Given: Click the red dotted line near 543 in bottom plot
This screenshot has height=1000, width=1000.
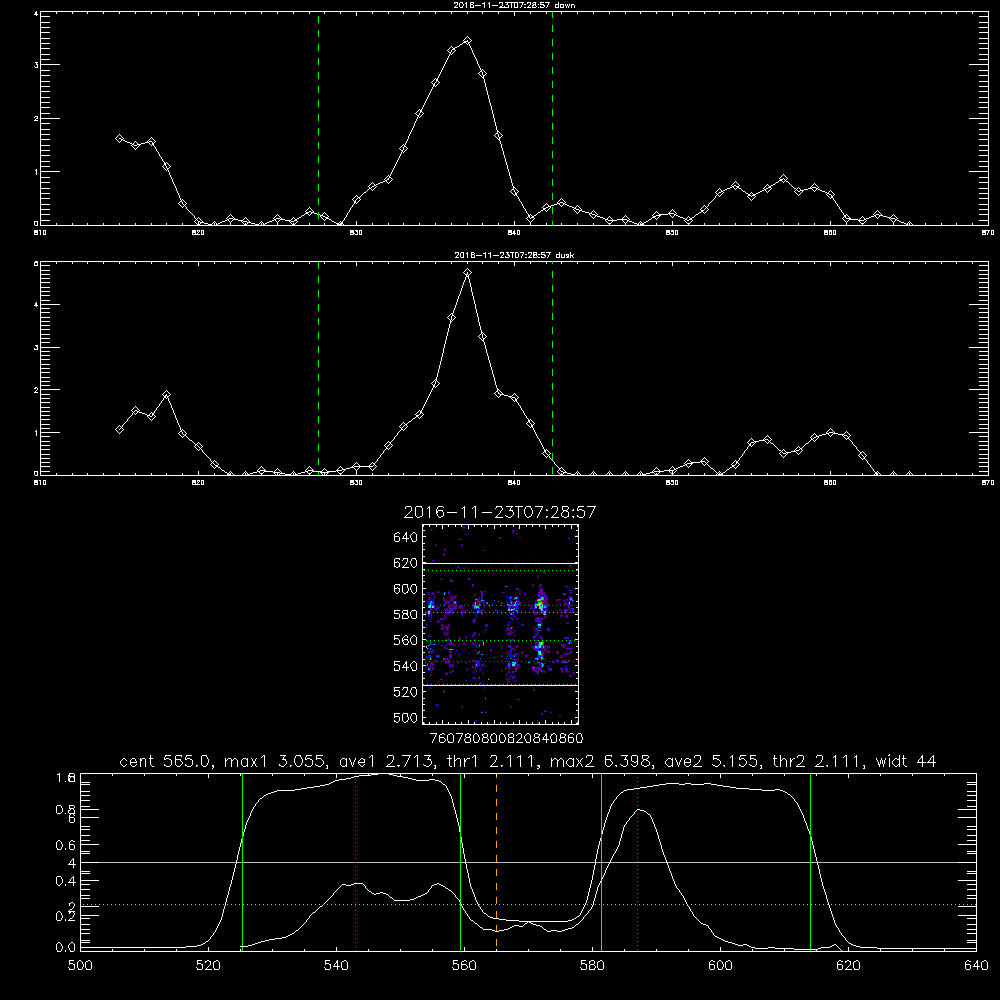Looking at the screenshot, I should point(355,861).
